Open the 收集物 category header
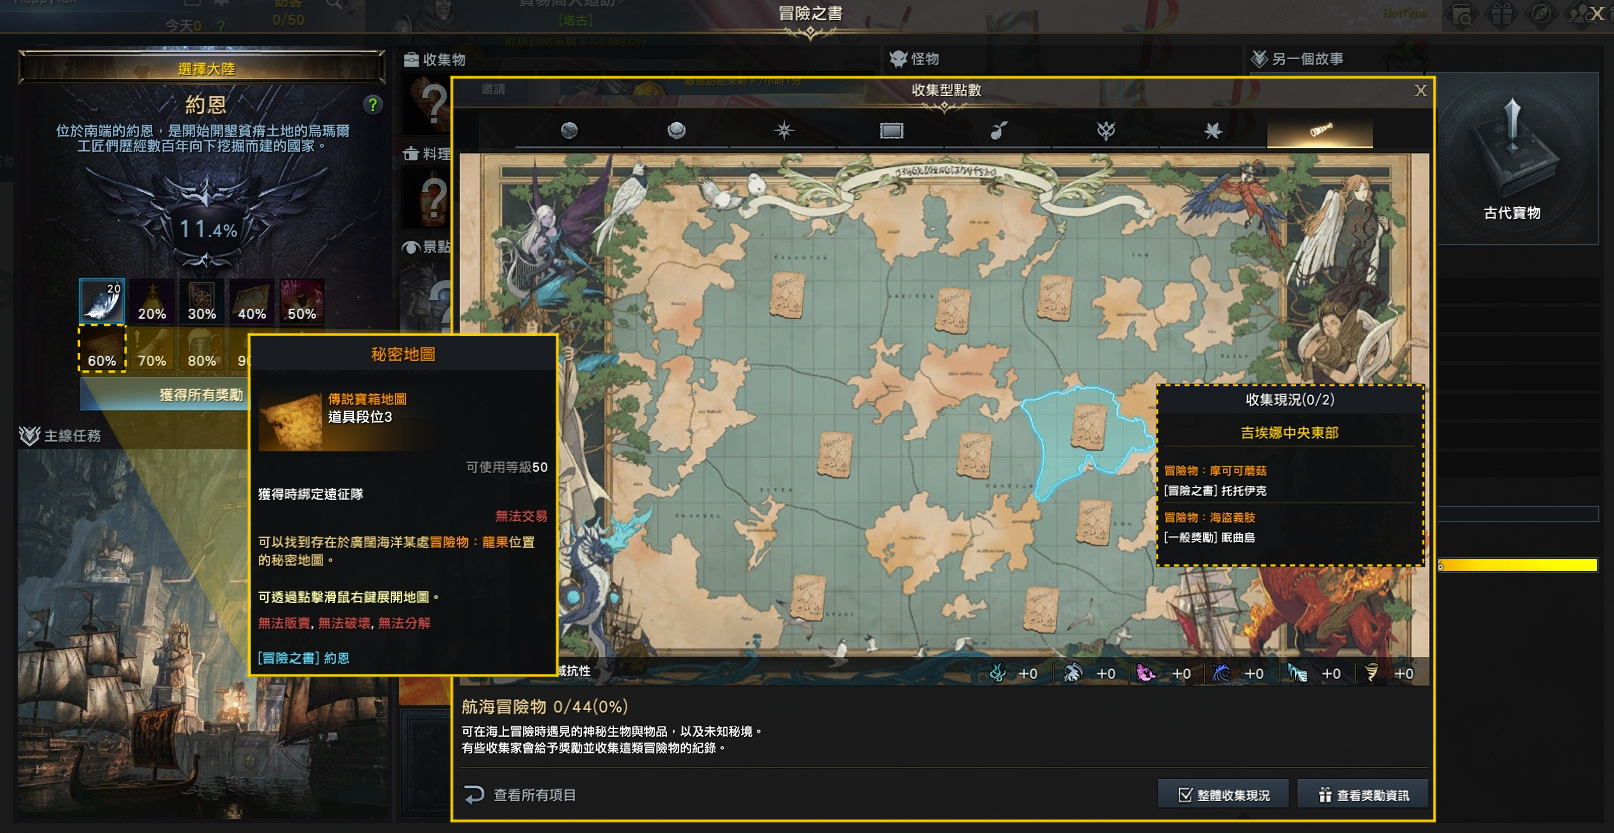This screenshot has width=1614, height=833. coord(435,60)
